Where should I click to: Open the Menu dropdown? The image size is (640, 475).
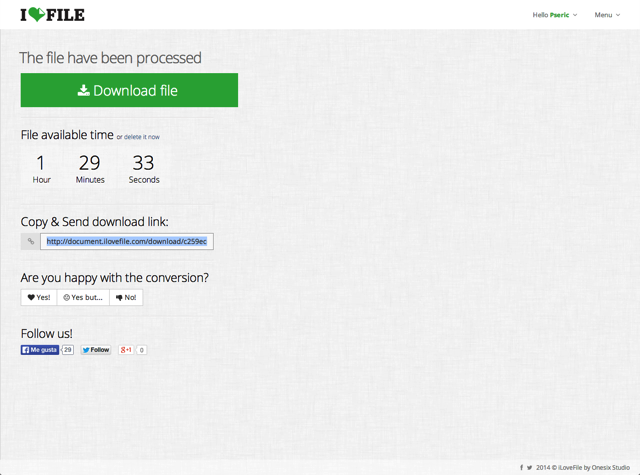pyautogui.click(x=607, y=15)
